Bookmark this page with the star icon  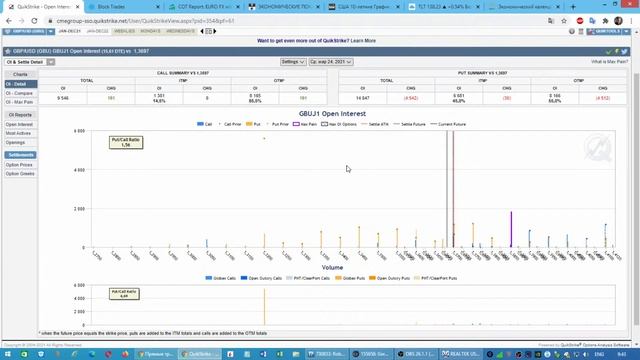pyautogui.click(x=564, y=21)
